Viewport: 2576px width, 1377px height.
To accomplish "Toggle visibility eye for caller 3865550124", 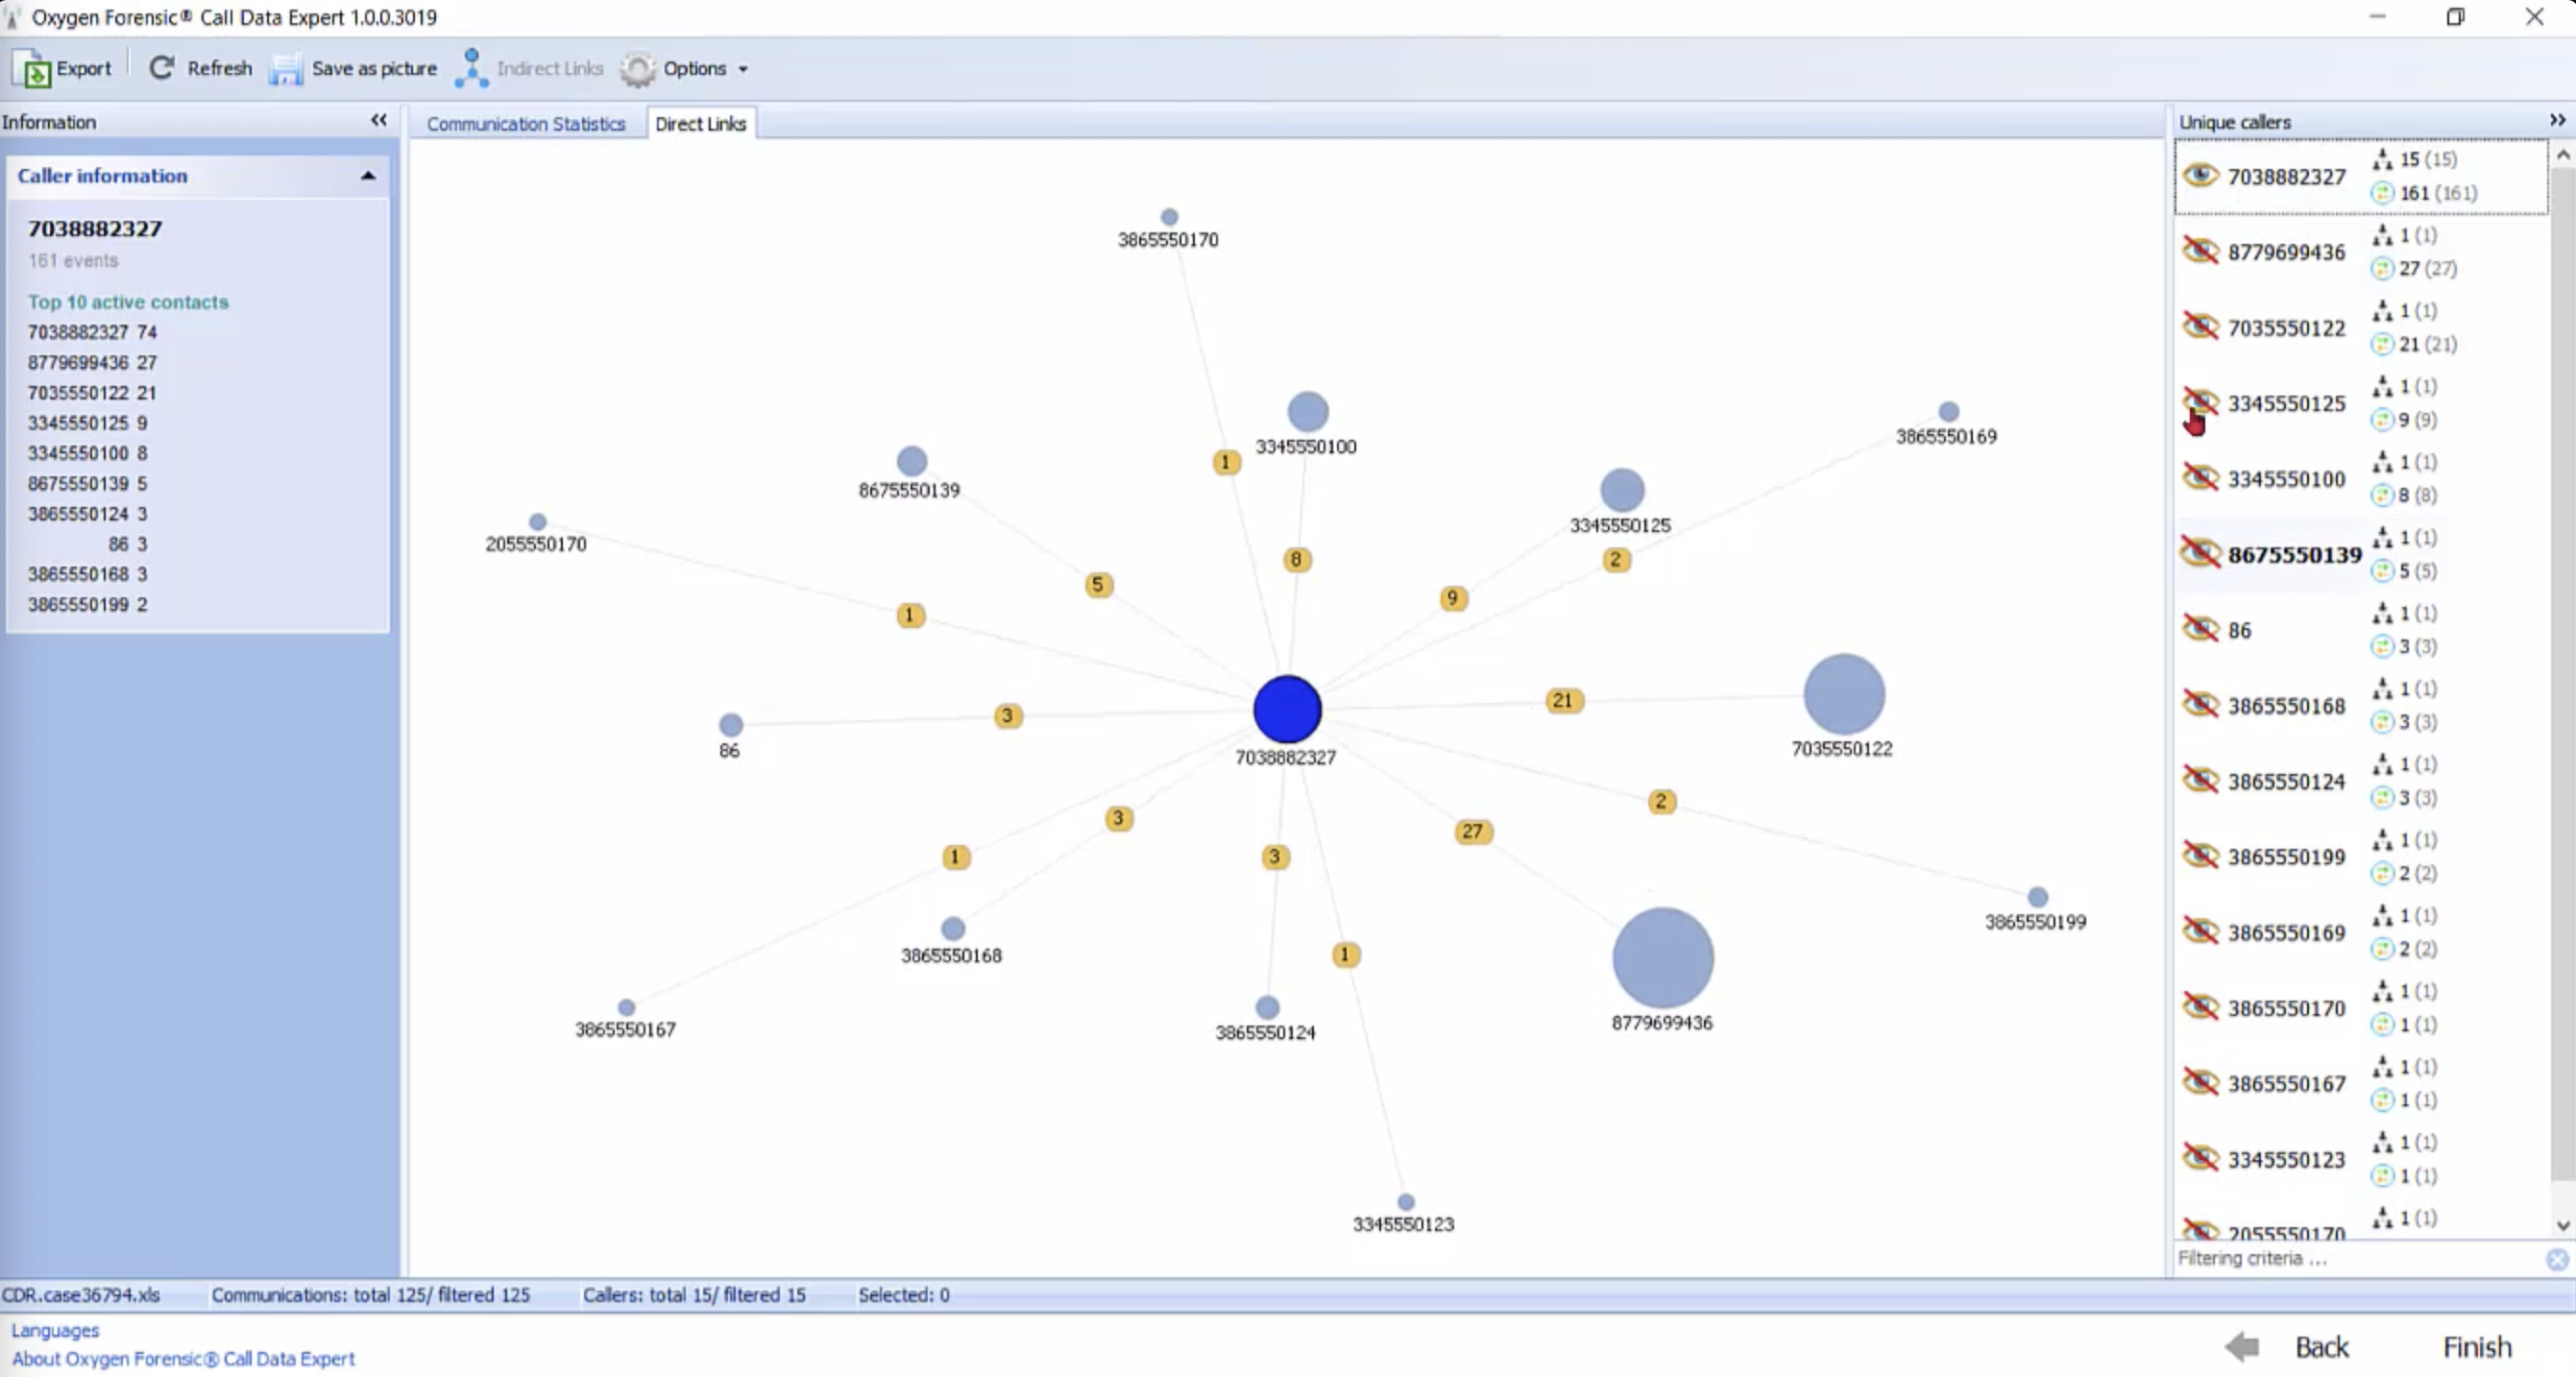I will click(x=2200, y=779).
